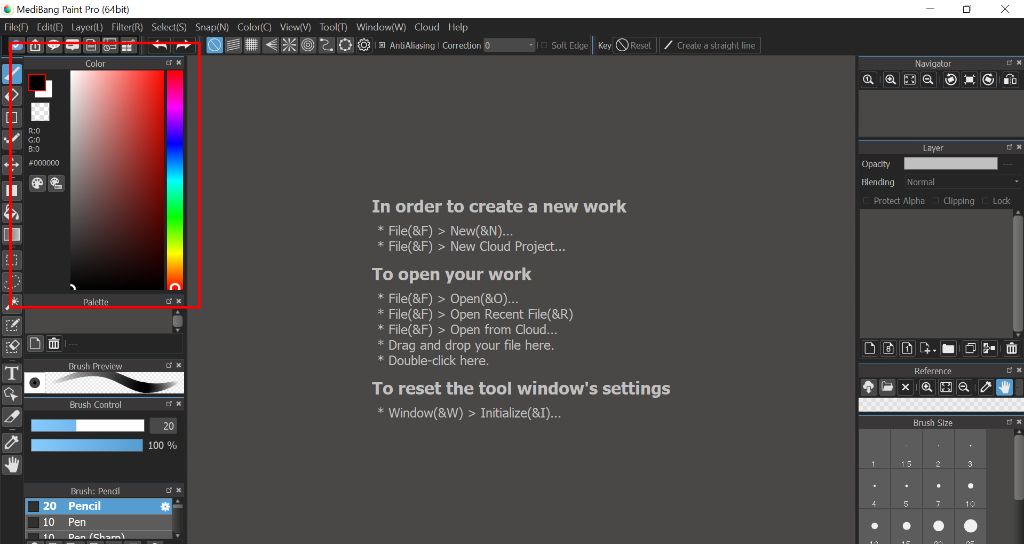Select the Gradient tool

click(12, 234)
